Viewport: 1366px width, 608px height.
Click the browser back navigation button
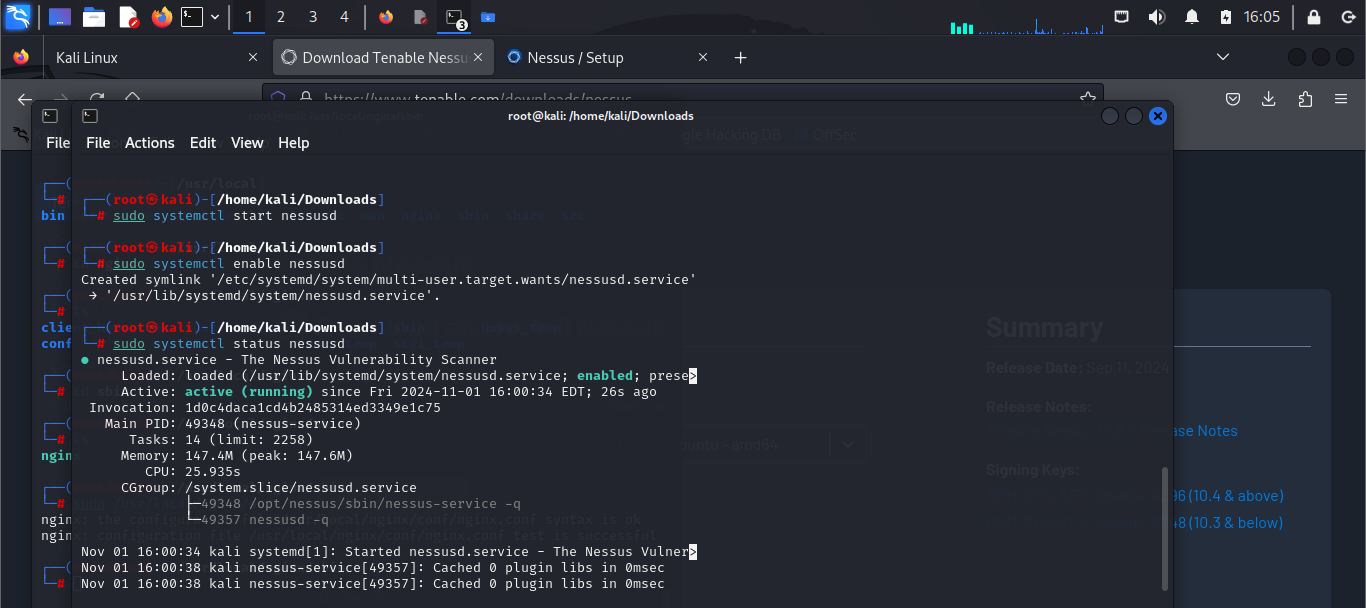coord(24,99)
